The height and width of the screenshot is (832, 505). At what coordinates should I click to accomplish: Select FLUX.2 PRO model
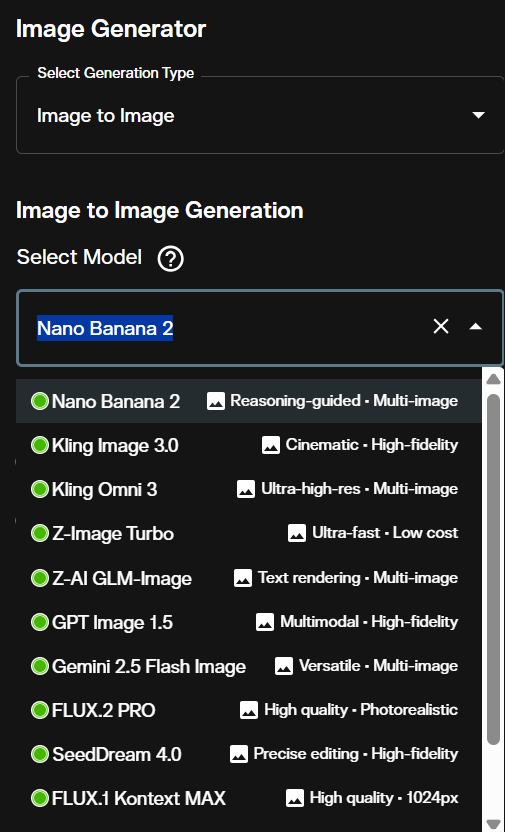tap(249, 710)
